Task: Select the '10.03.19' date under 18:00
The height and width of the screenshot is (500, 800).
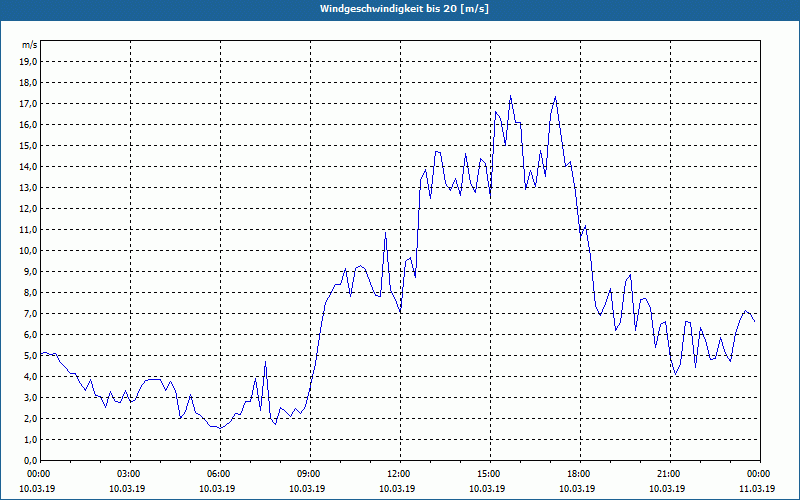Action: click(577, 488)
